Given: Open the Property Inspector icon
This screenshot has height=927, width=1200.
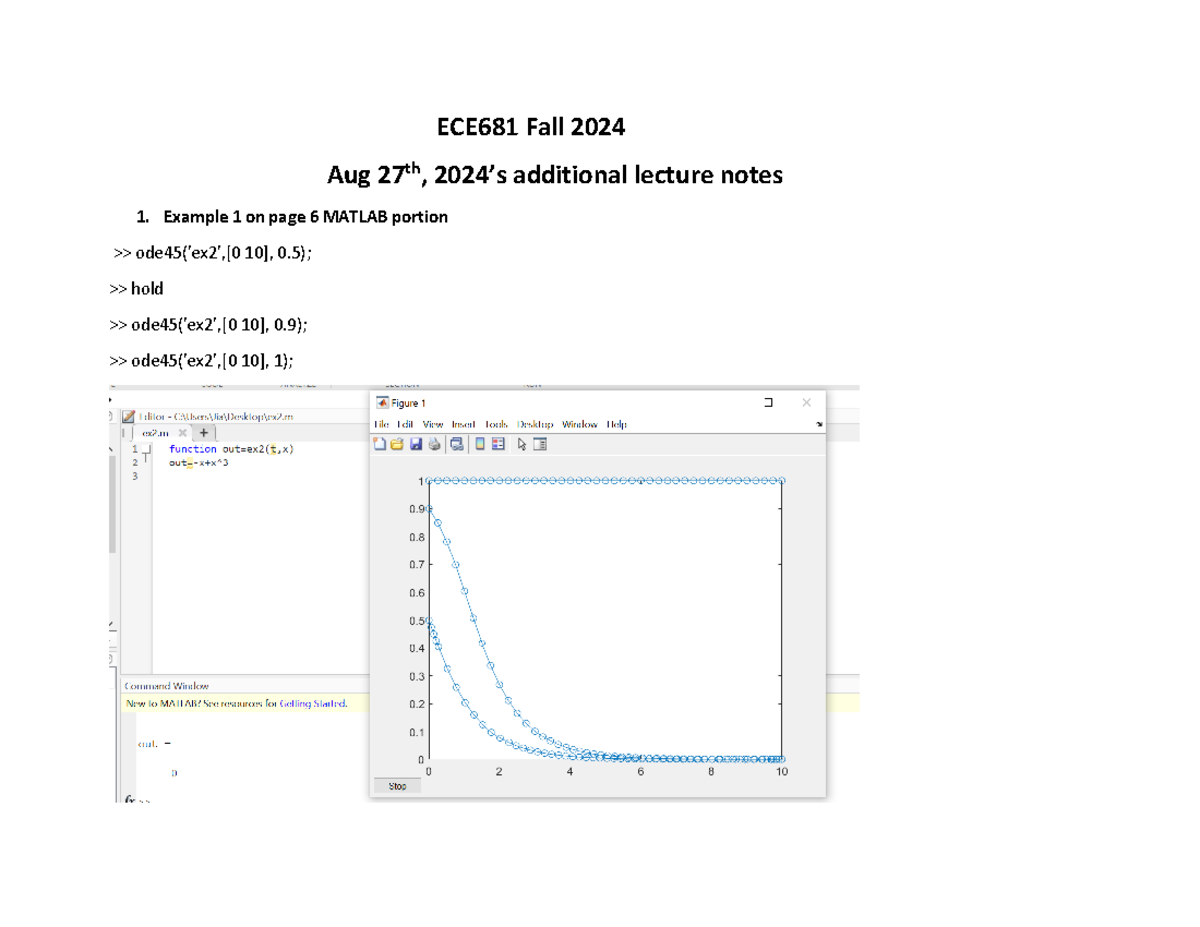Looking at the screenshot, I should (539, 445).
